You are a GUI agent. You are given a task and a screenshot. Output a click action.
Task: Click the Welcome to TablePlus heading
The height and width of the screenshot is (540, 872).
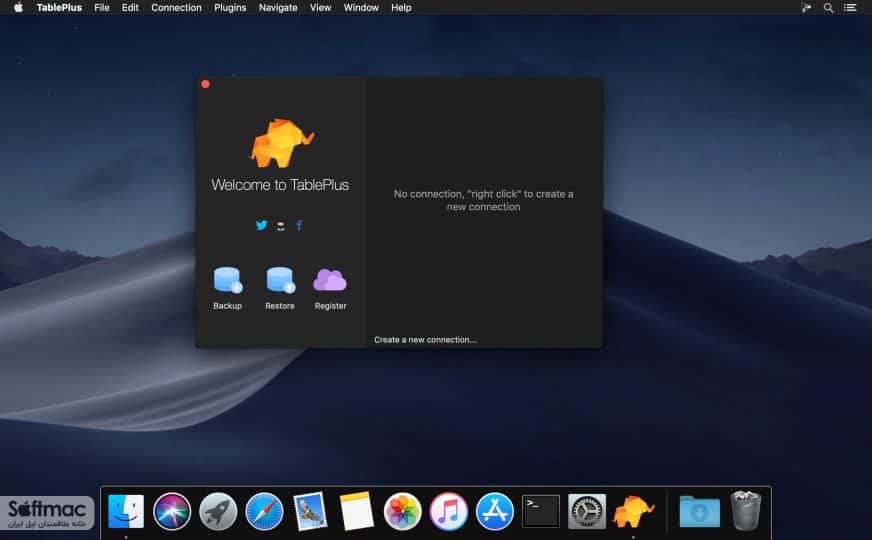point(280,185)
